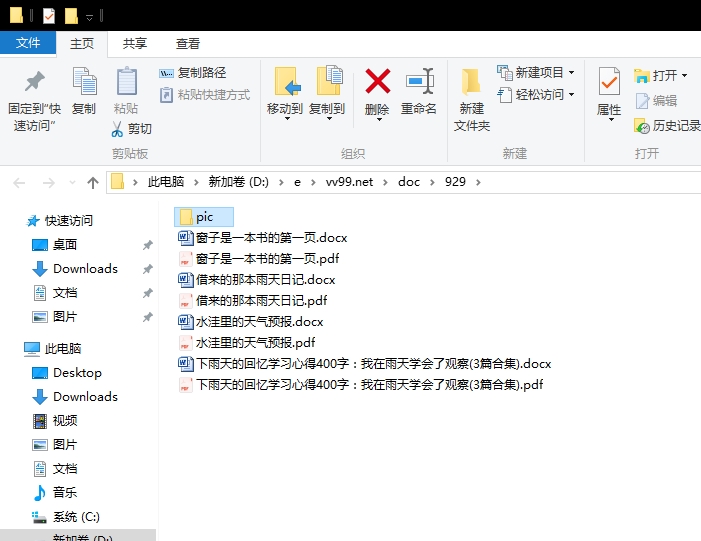The width and height of the screenshot is (701, 541).
Task: Click the Up one level arrow
Action: coord(93,182)
